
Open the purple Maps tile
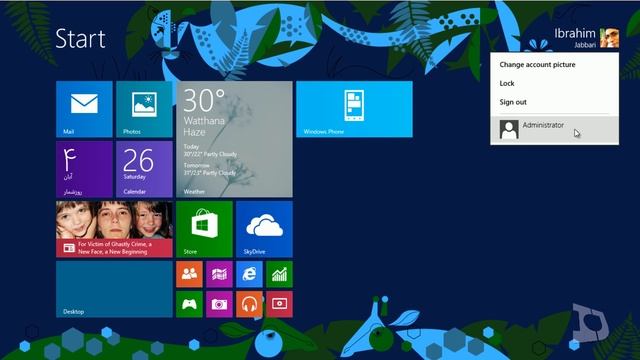219,274
